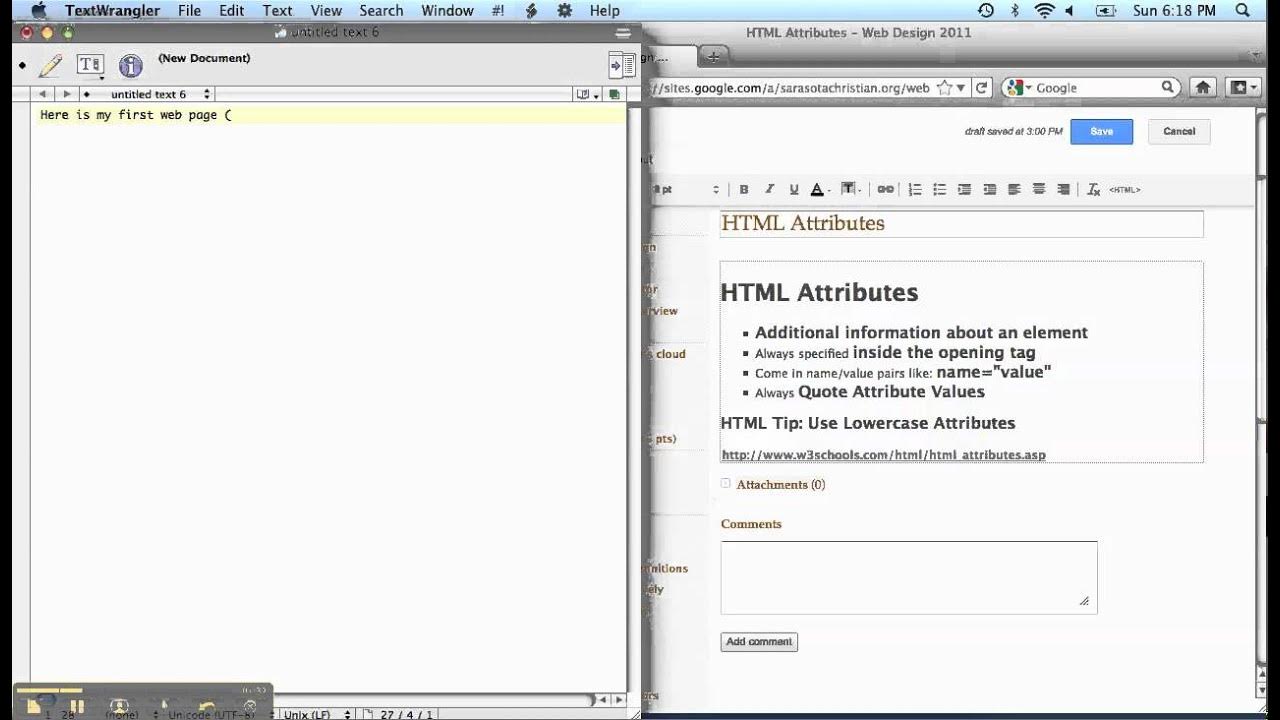Open the TextWrangler File menu
This screenshot has height=720, width=1280.
[x=189, y=10]
